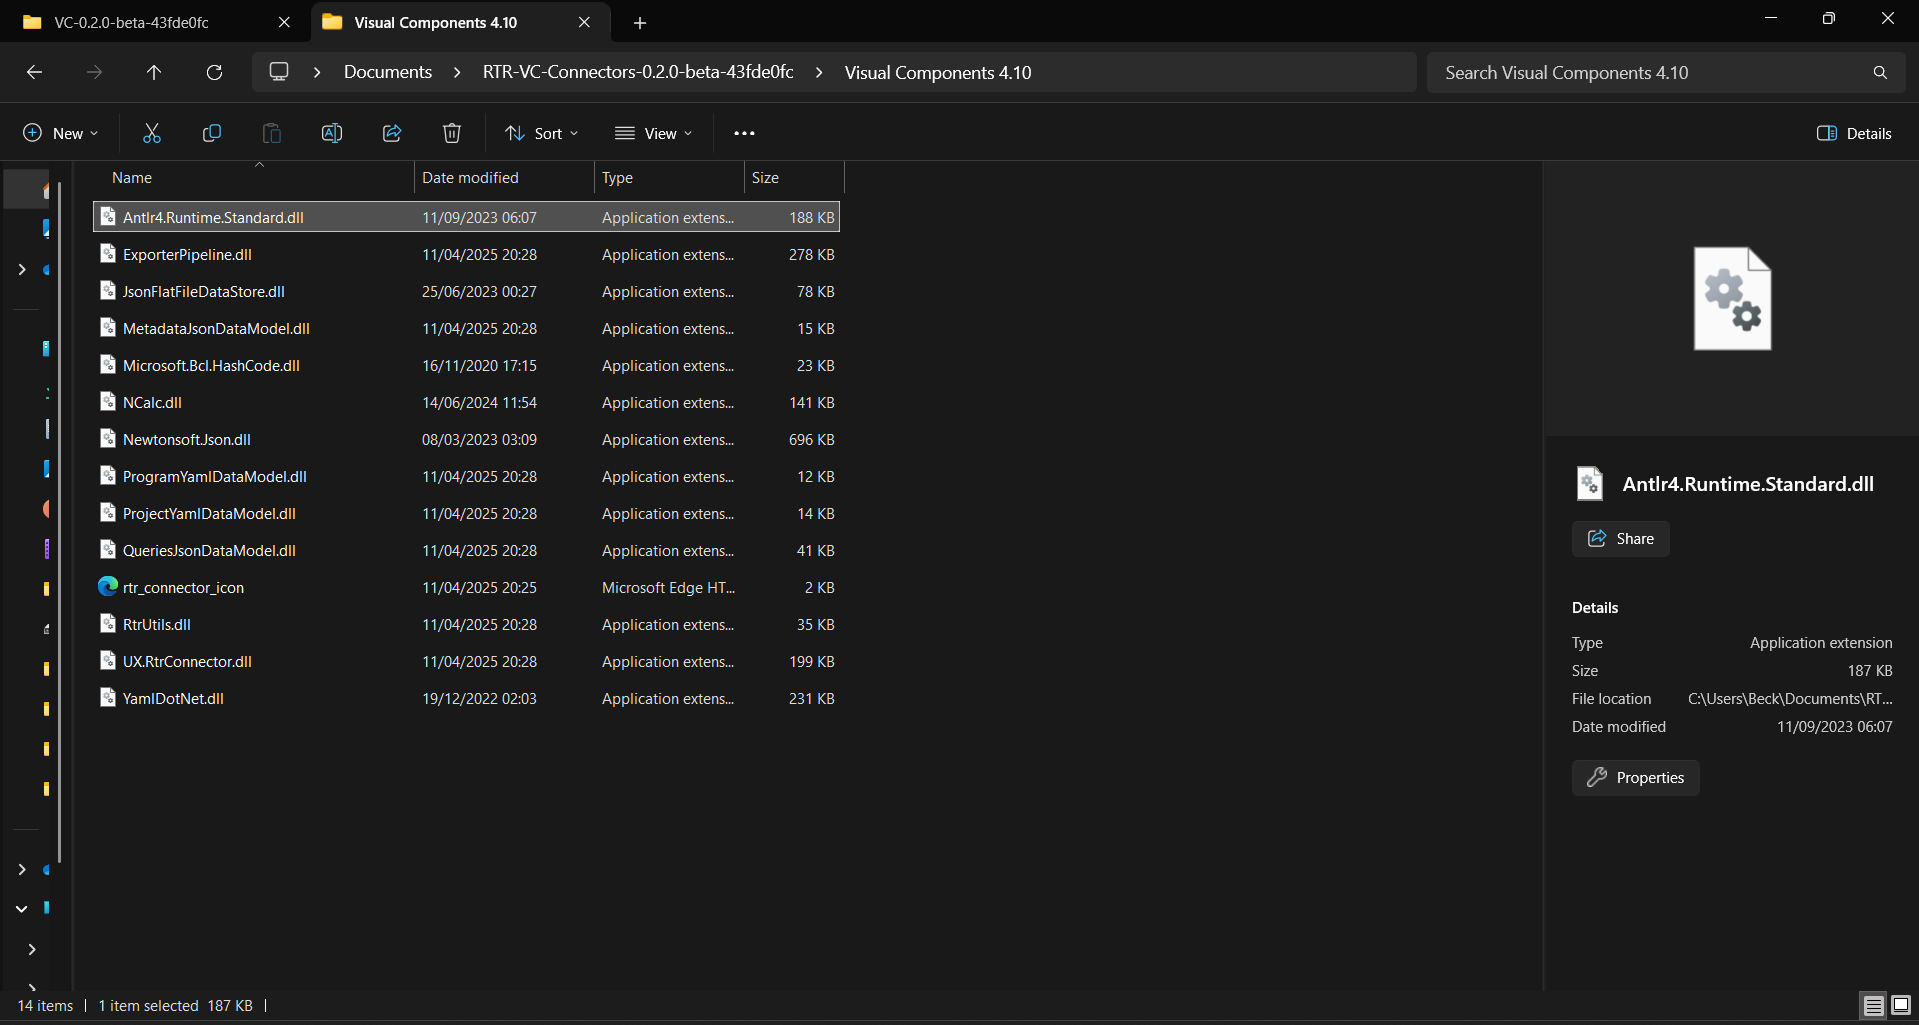Click the navigation pane scrollbar
The height and width of the screenshot is (1025, 1919).
coord(59,520)
